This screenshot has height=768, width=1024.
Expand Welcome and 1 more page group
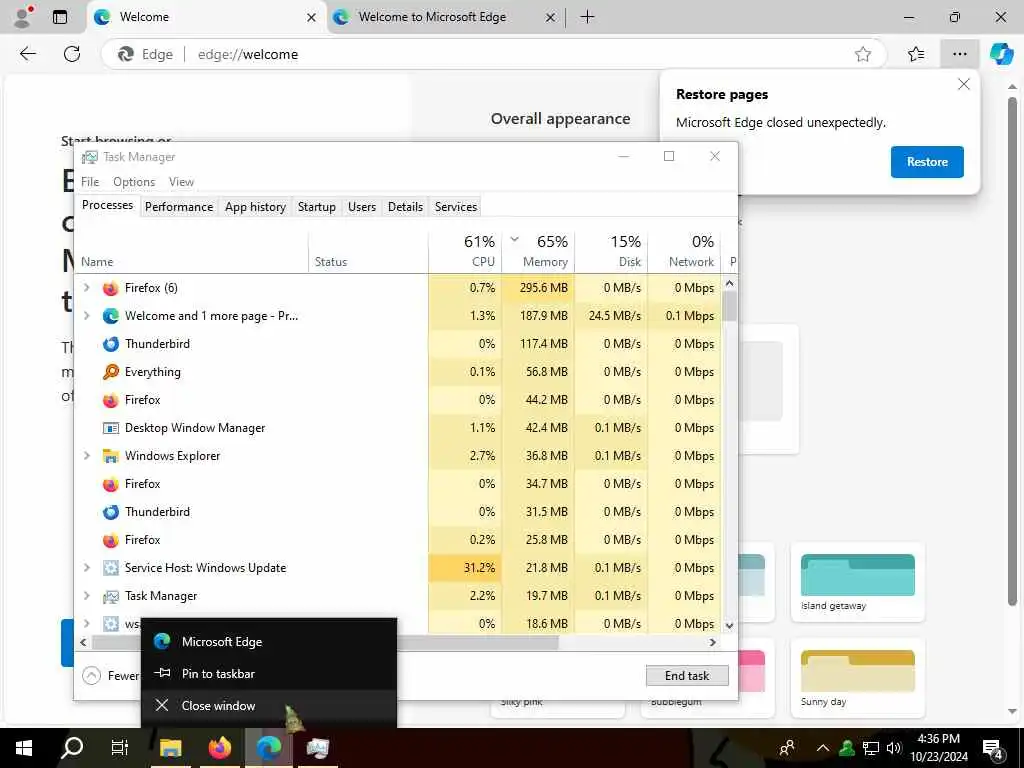pyautogui.click(x=87, y=316)
